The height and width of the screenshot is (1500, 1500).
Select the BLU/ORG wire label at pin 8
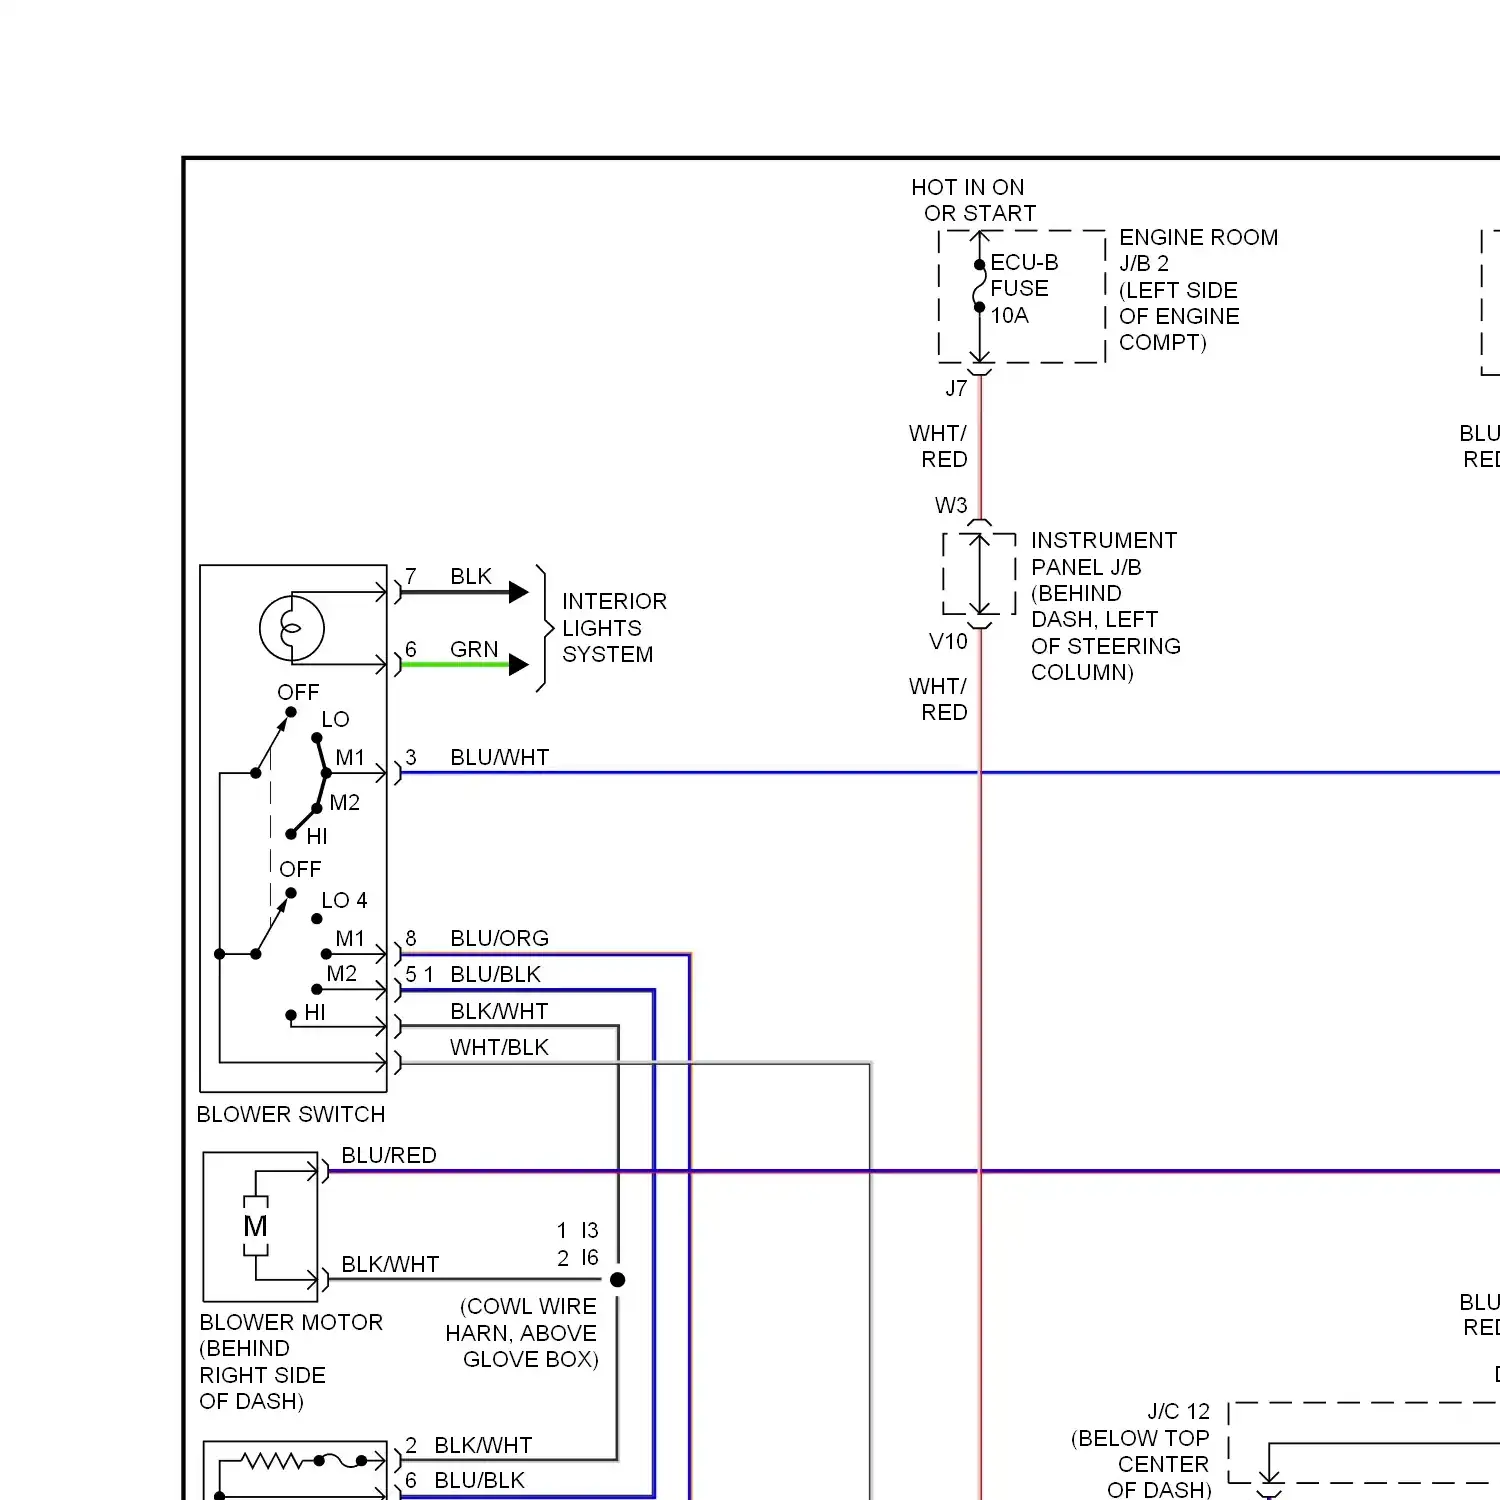tap(499, 939)
